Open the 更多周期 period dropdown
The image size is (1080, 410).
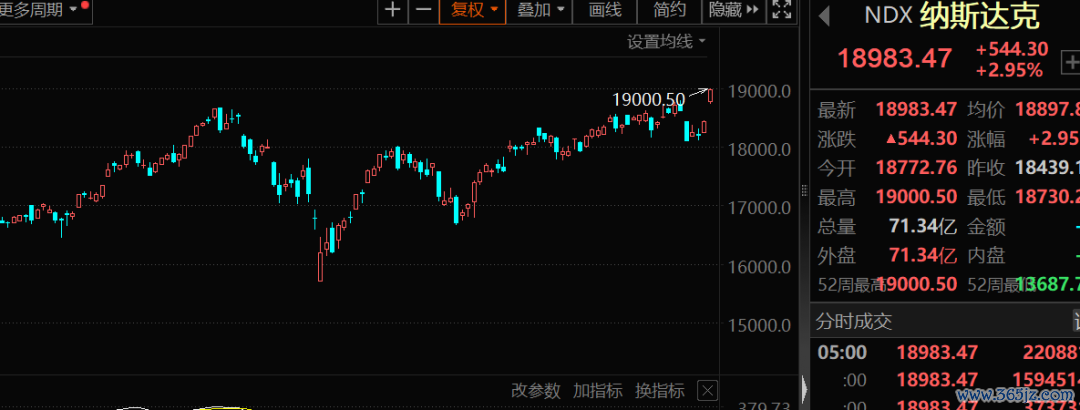tap(38, 10)
